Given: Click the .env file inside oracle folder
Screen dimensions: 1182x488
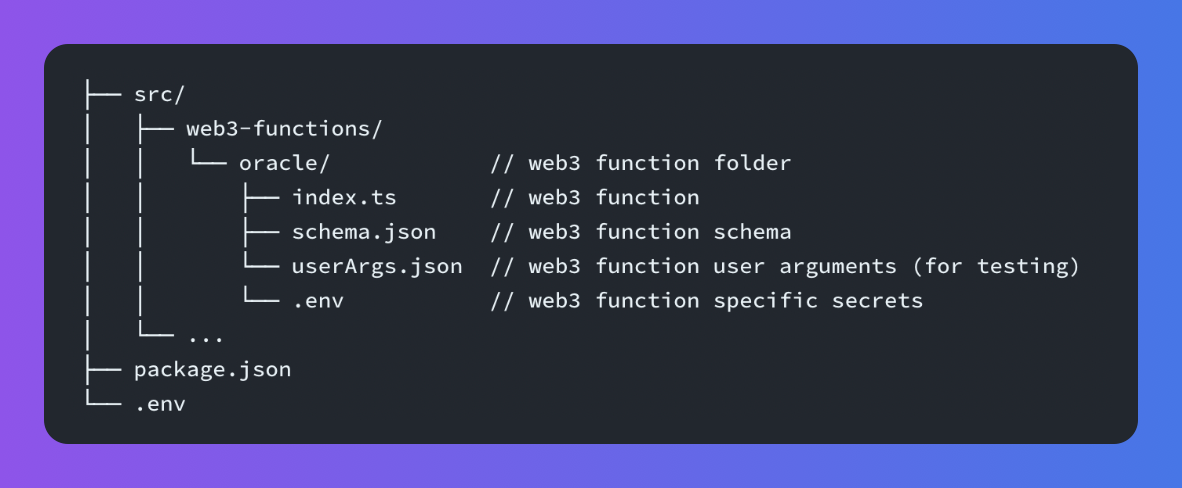Looking at the screenshot, I should click(318, 301).
